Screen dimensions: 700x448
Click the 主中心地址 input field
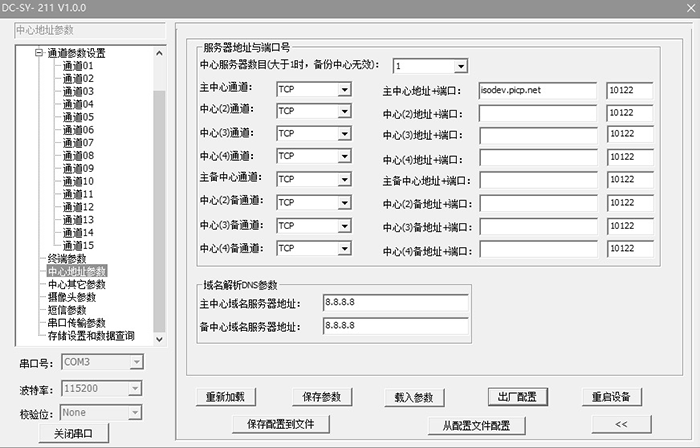click(537, 90)
